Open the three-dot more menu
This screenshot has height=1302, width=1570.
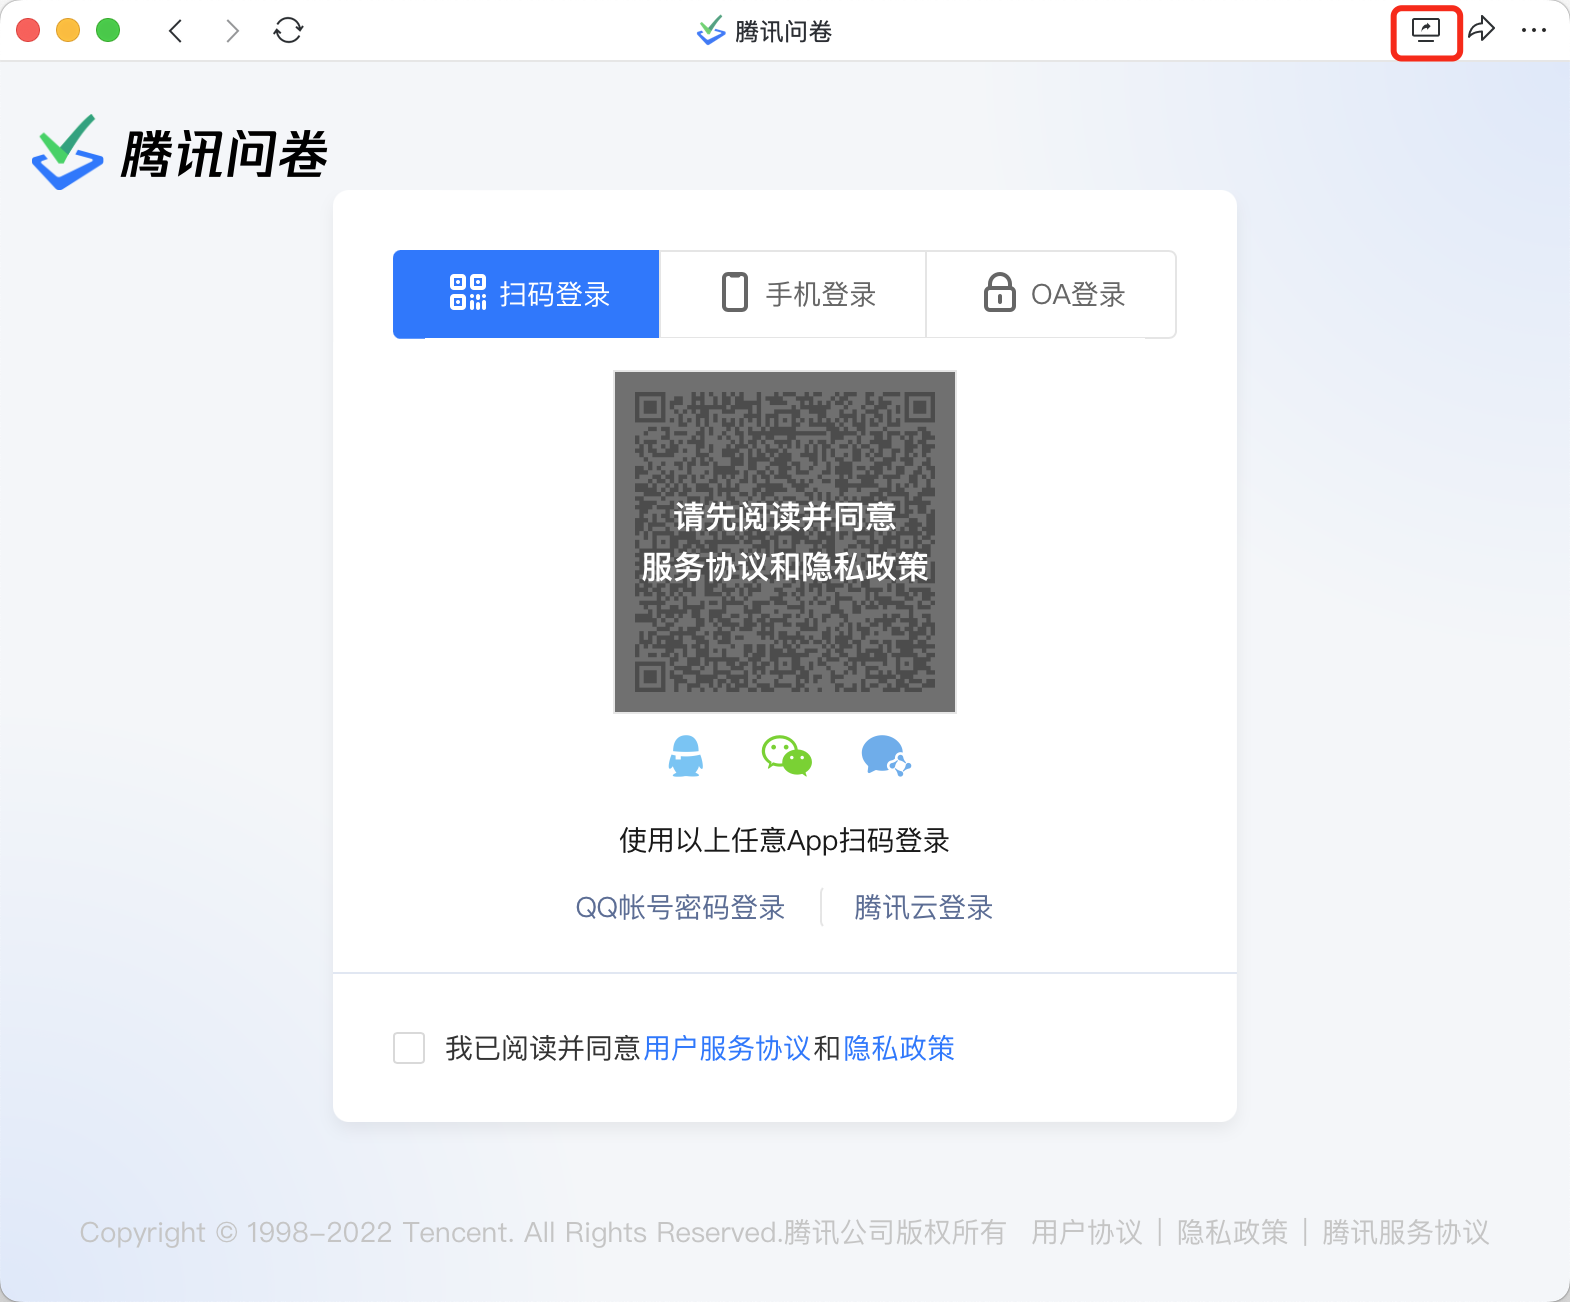[1534, 31]
